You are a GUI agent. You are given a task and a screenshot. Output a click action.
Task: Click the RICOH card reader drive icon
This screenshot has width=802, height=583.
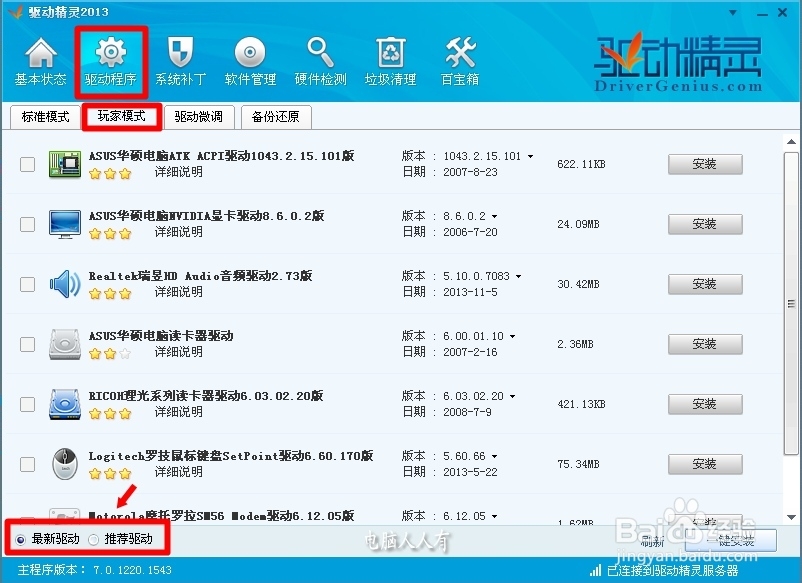[x=65, y=404]
